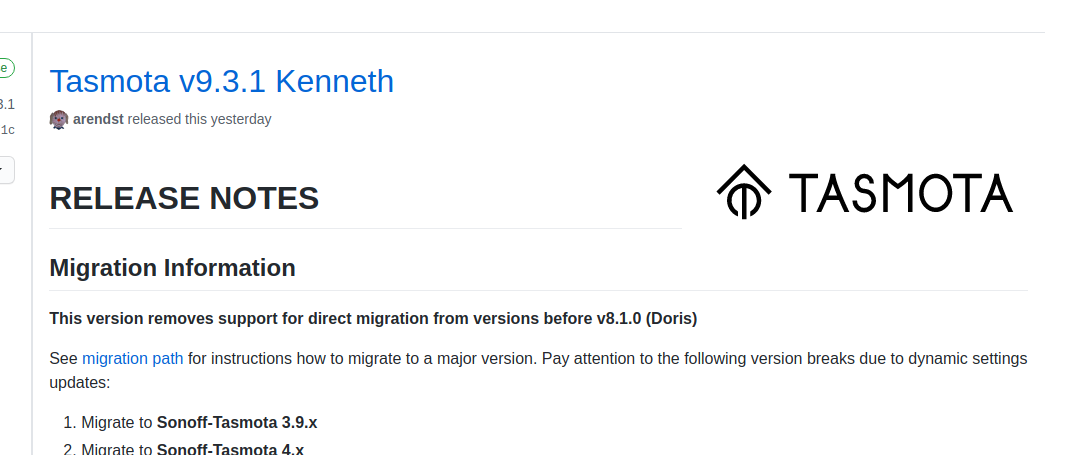Click the RELEASE NOTES heading
The image size is (1074, 455).
pos(184,198)
